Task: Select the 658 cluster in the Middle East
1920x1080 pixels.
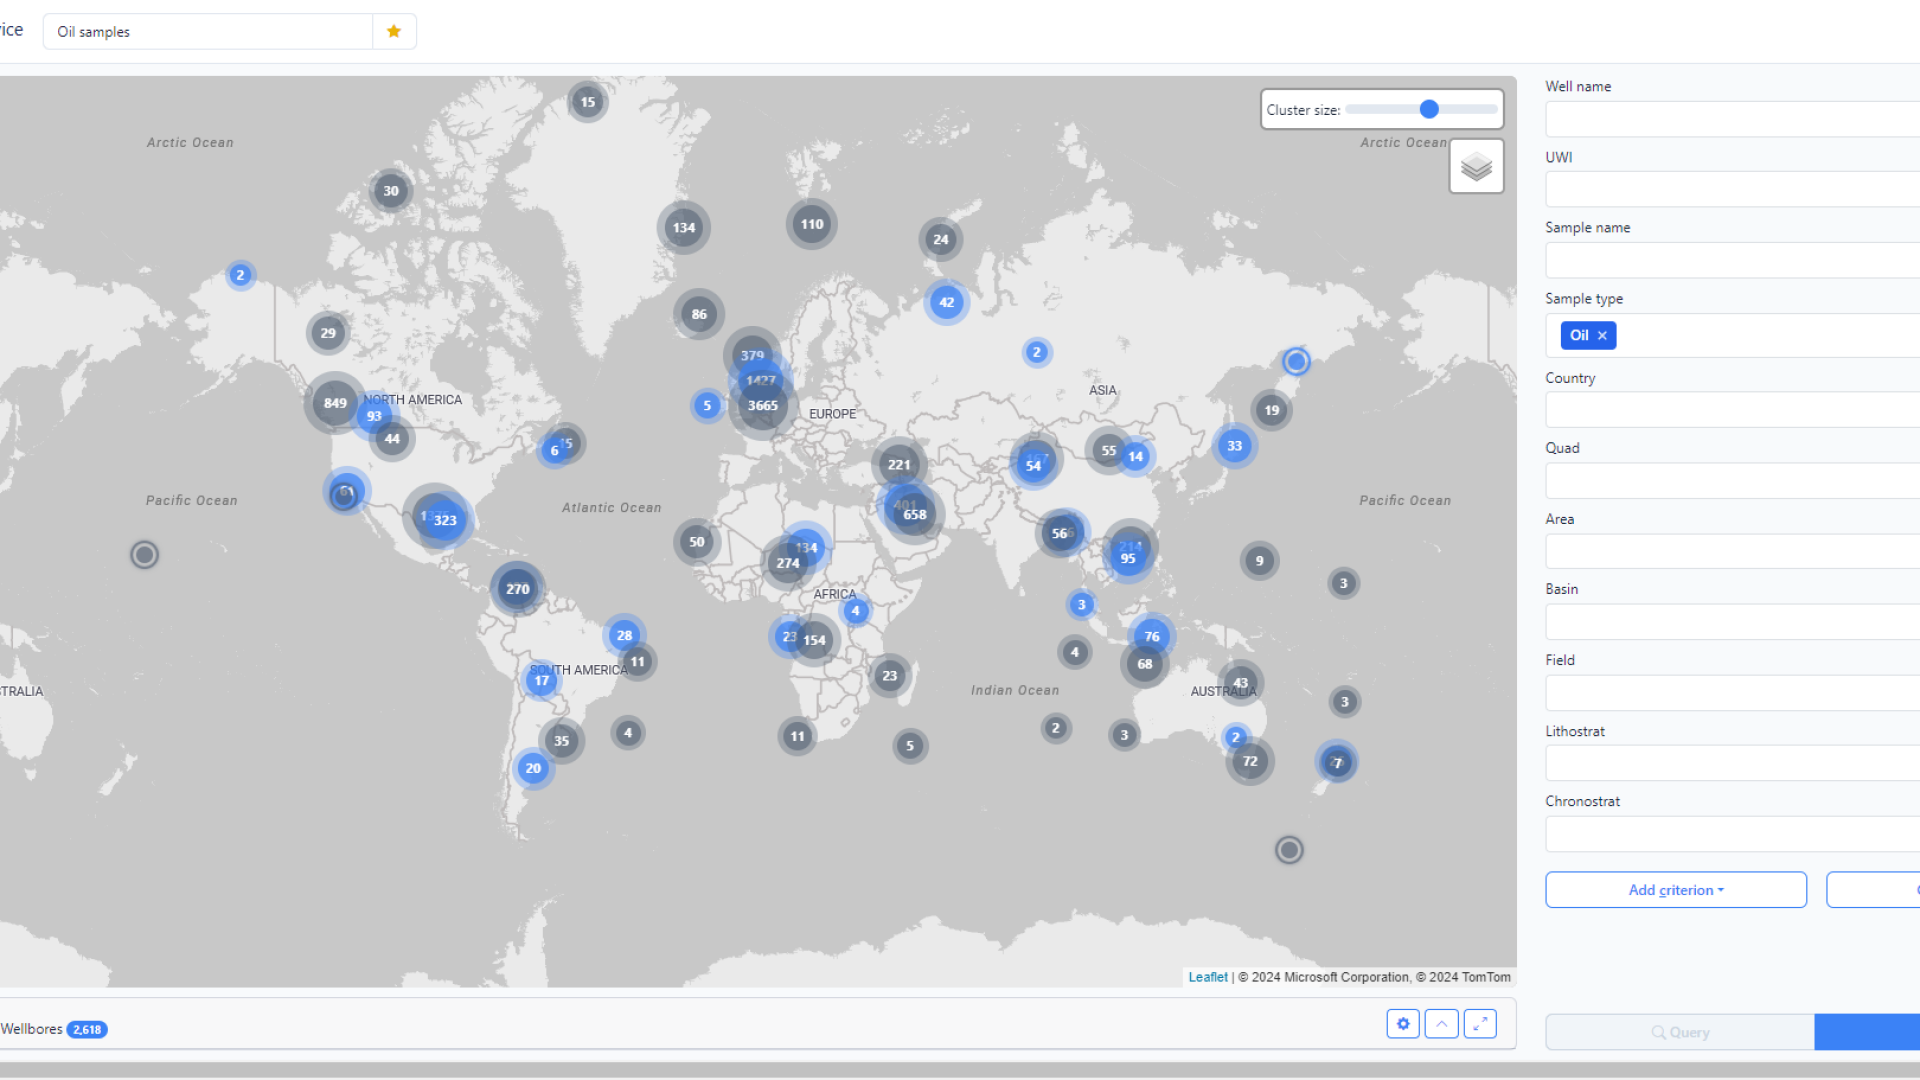Action: pos(915,515)
